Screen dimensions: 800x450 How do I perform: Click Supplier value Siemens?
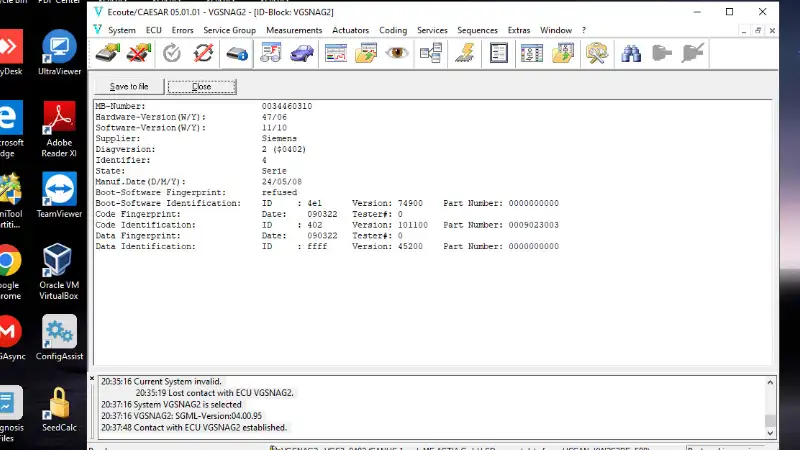coord(279,138)
